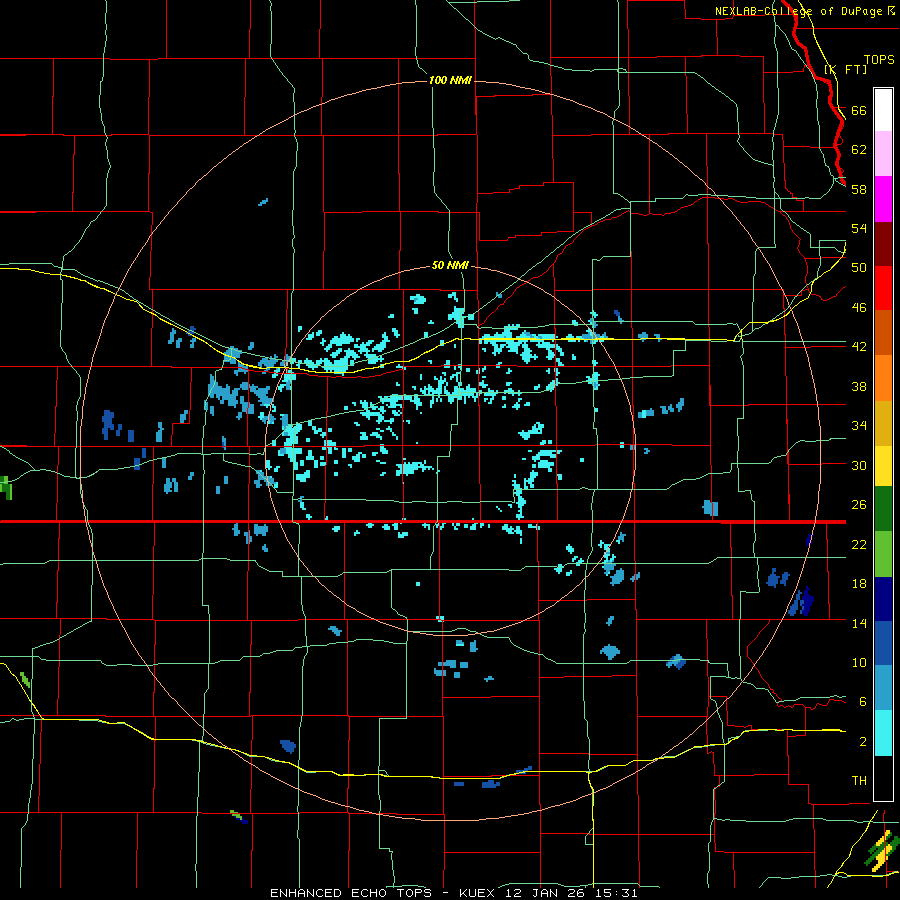Click the 30 legend value
Image resolution: width=900 pixels, height=900 pixels.
tap(859, 465)
